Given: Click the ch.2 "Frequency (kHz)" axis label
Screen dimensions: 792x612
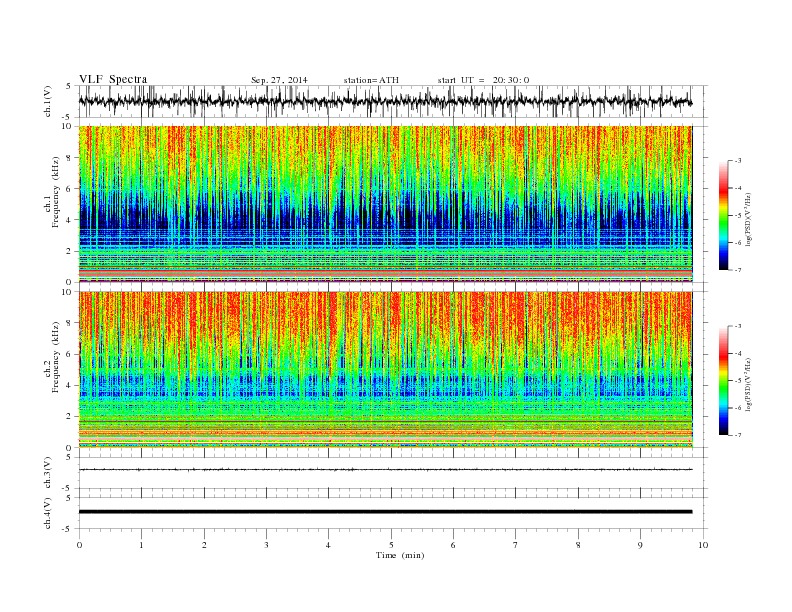Looking at the screenshot, I should tap(55, 357).
